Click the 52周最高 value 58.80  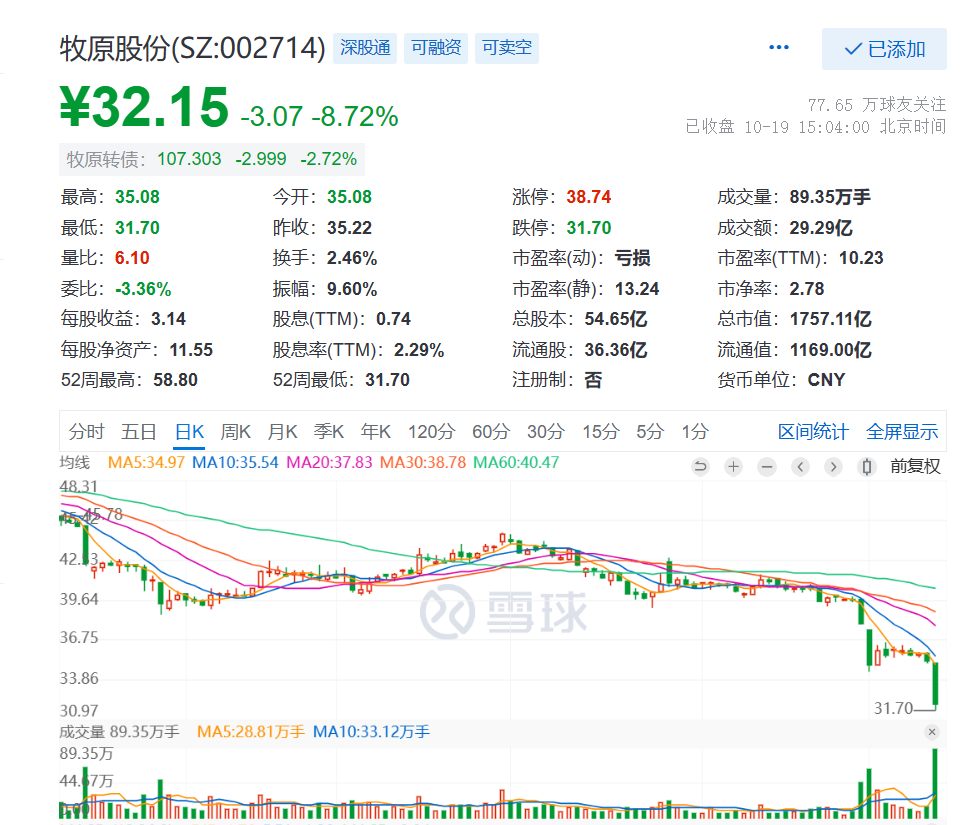[175, 380]
